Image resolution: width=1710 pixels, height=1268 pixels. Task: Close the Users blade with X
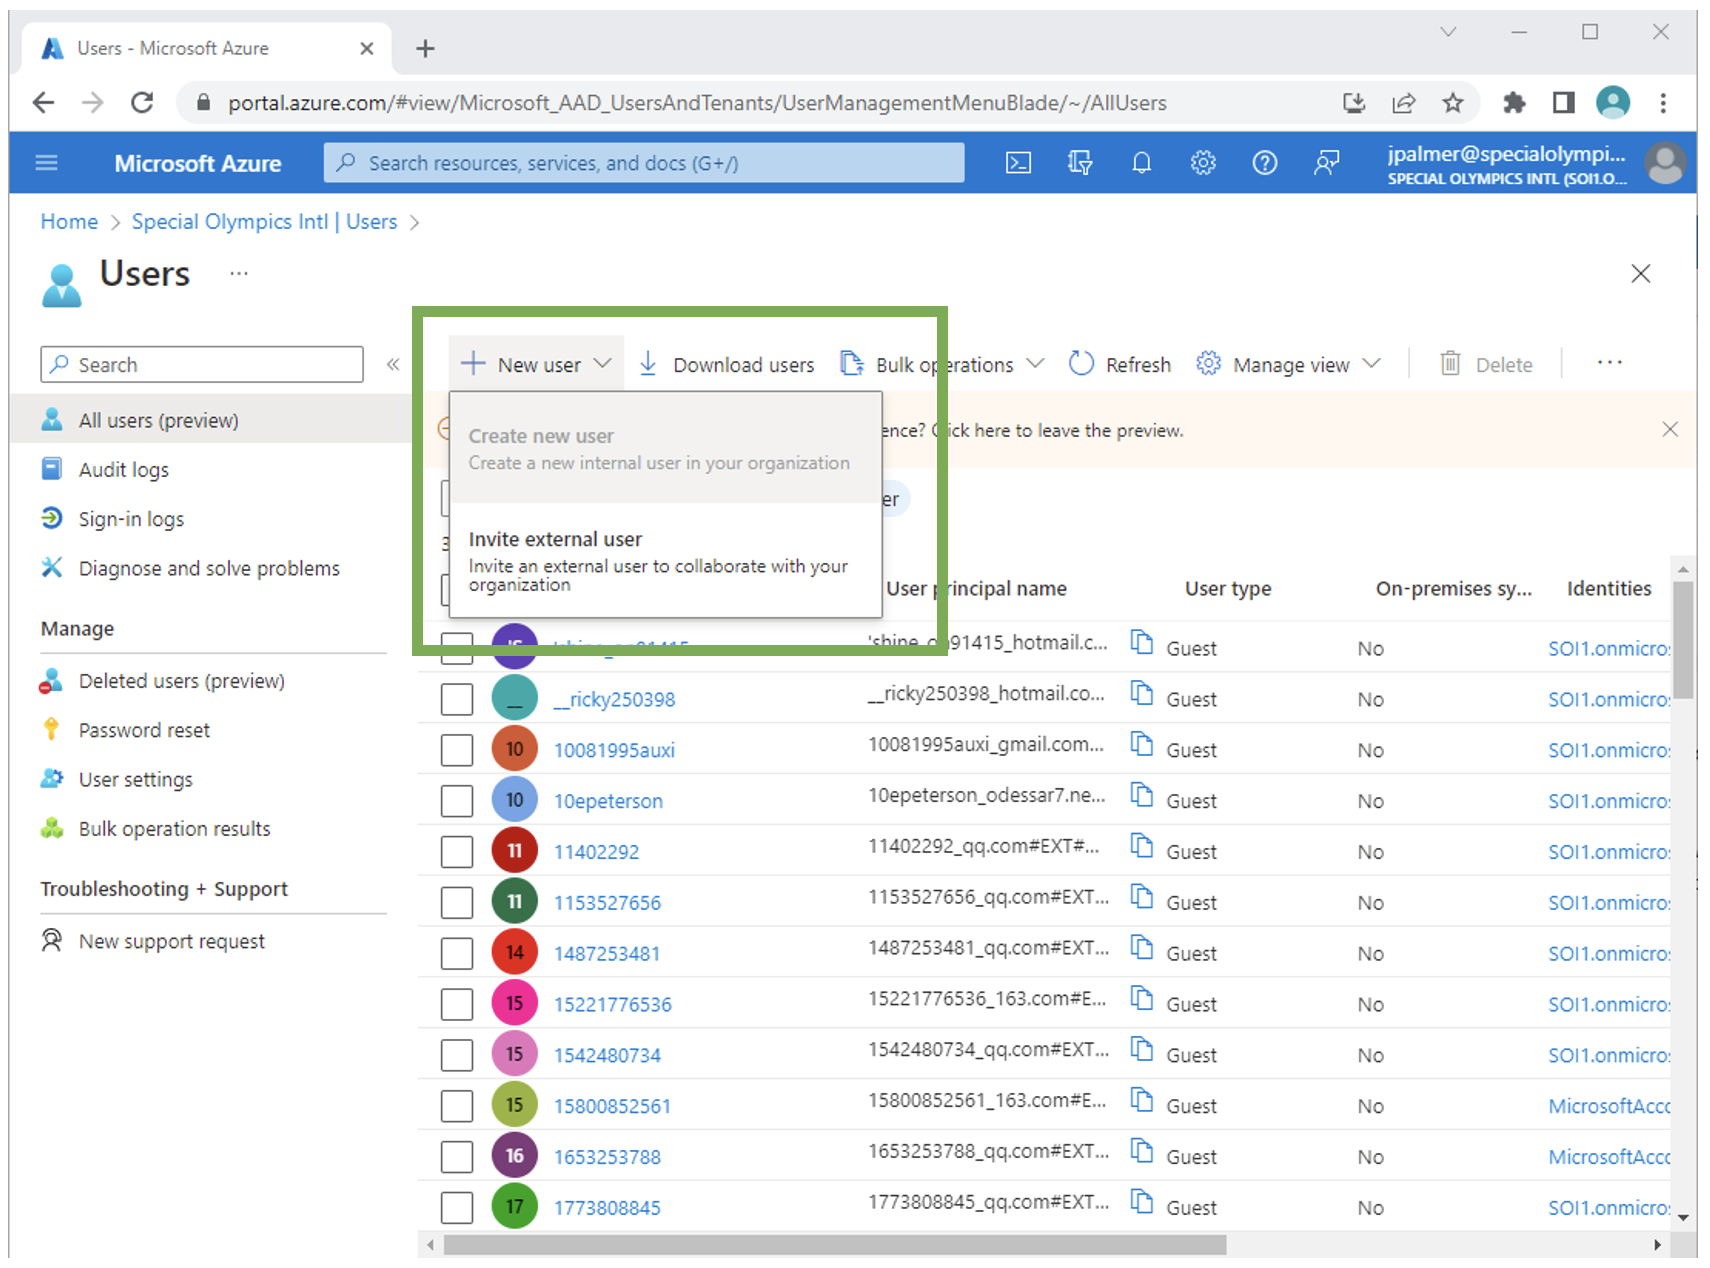click(x=1641, y=273)
